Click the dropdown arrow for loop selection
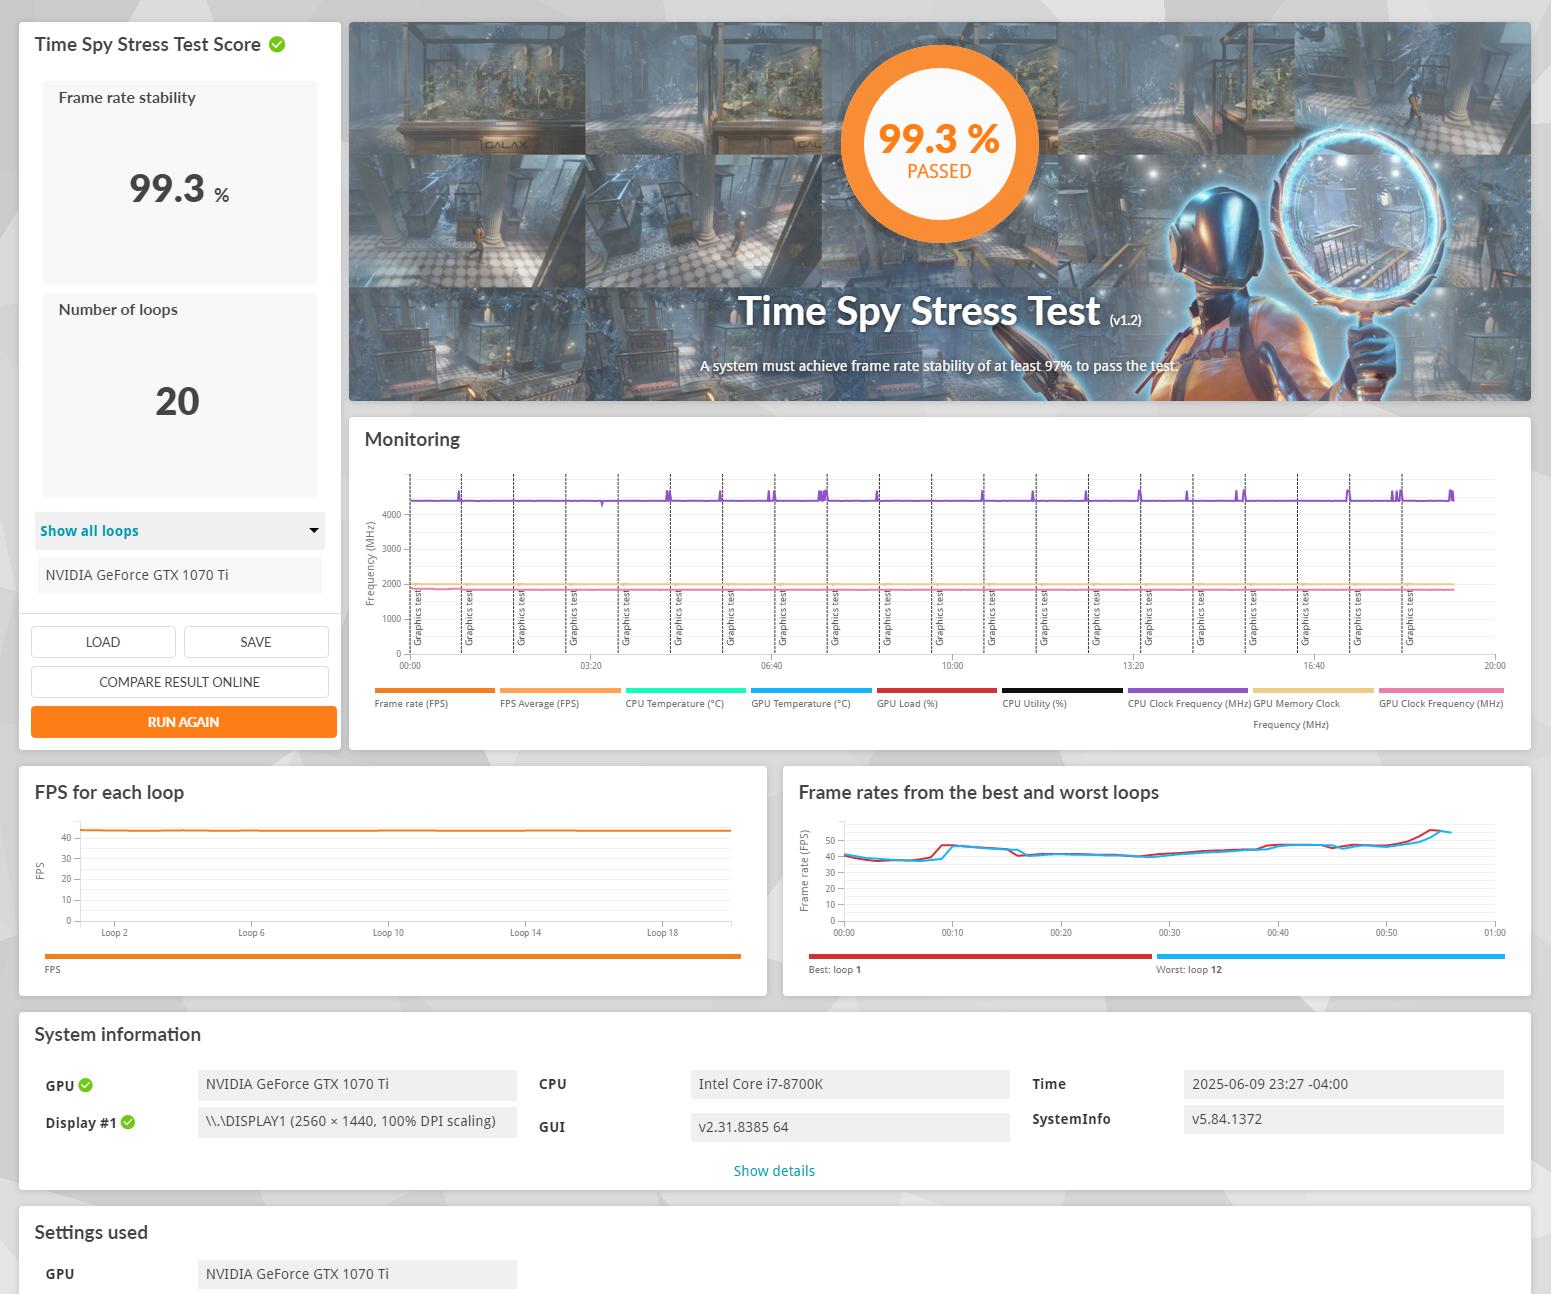This screenshot has width=1551, height=1294. (313, 531)
